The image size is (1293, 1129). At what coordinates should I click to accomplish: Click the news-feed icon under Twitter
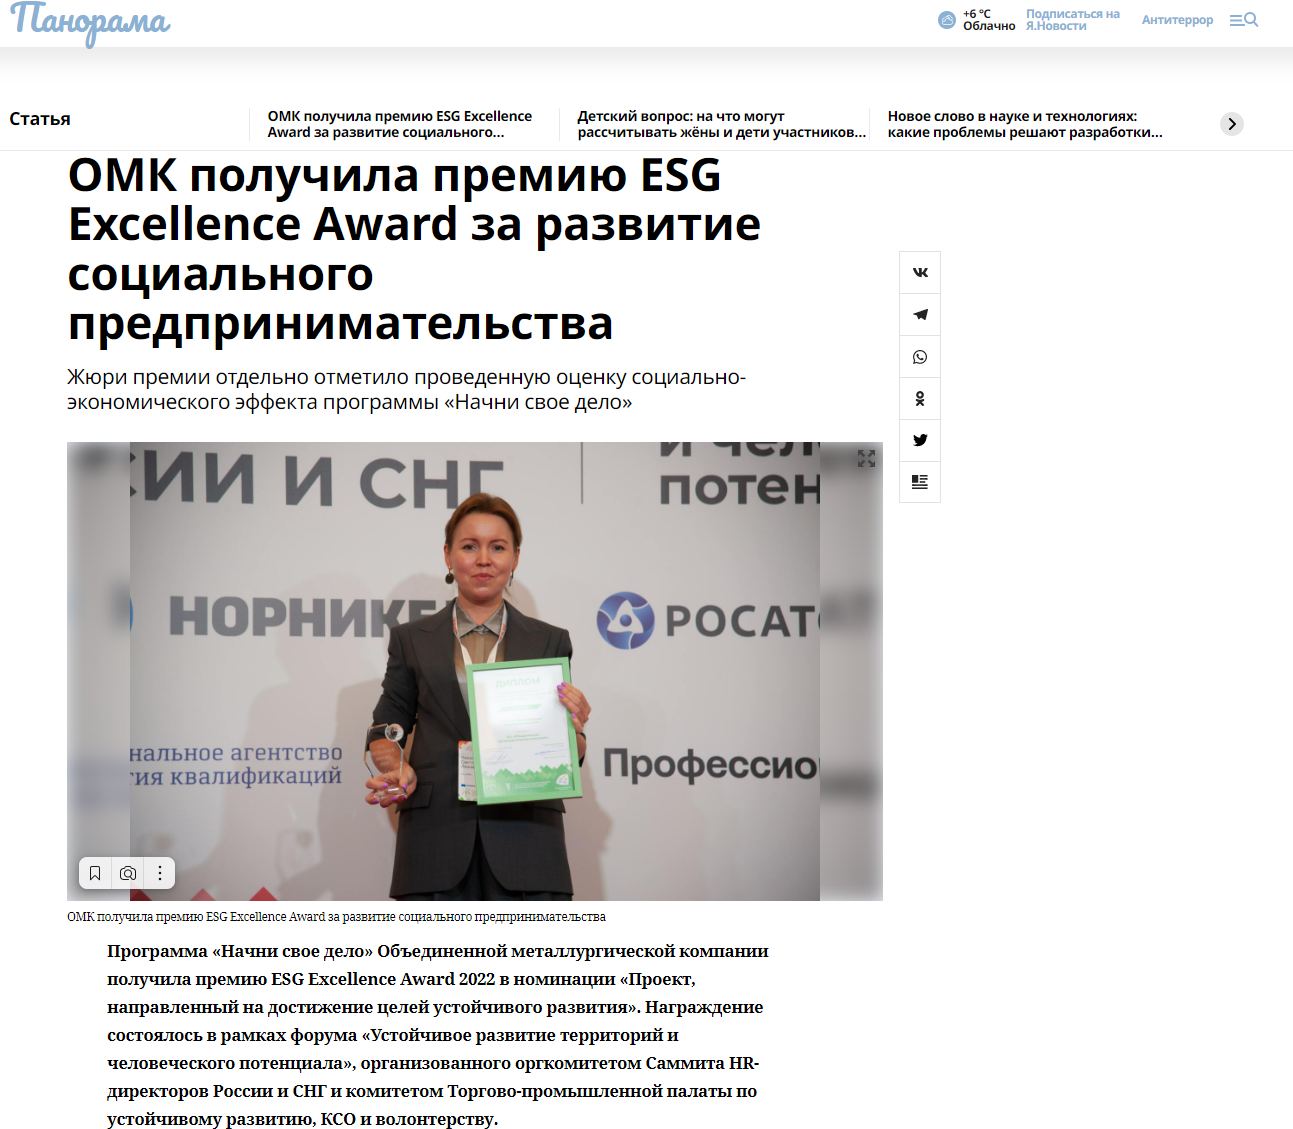pyautogui.click(x=920, y=482)
